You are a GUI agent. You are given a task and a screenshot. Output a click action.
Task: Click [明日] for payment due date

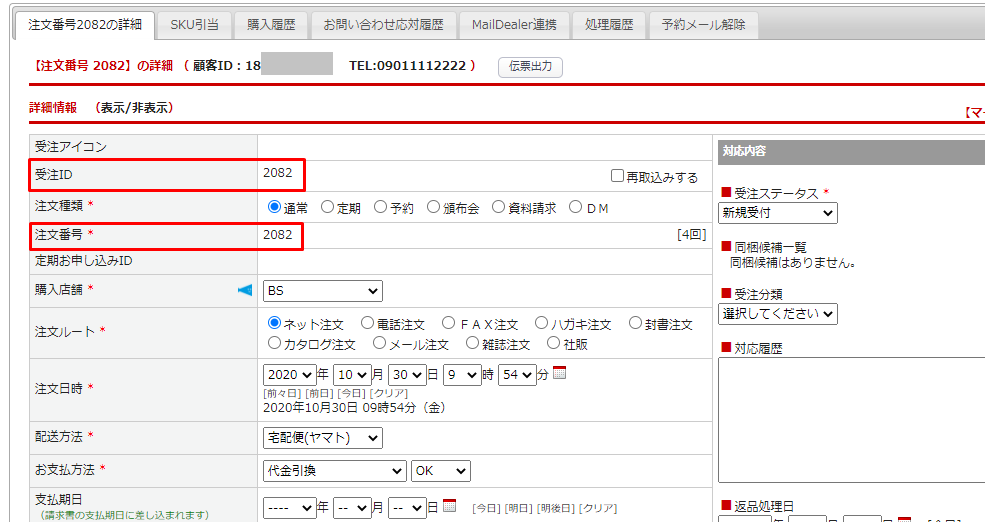click(x=518, y=508)
